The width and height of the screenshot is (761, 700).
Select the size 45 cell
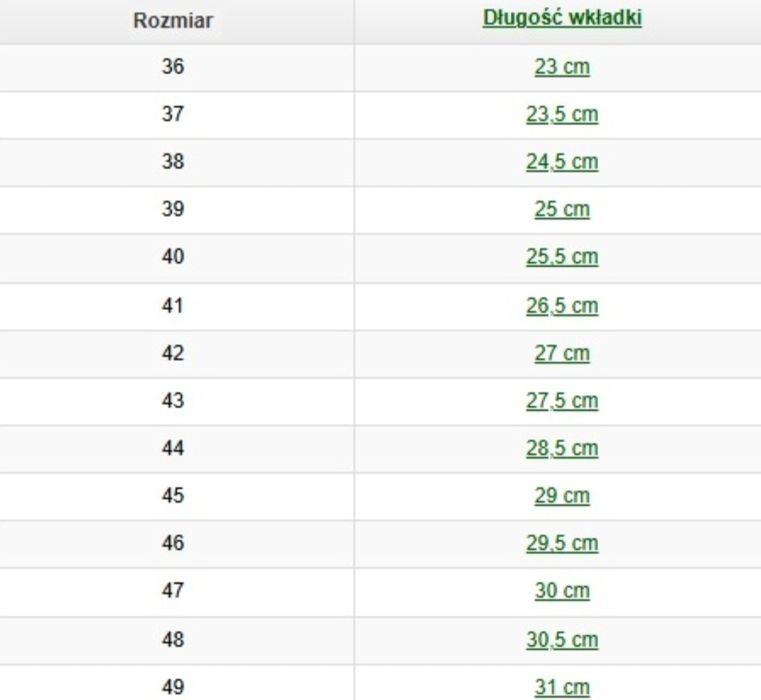click(x=172, y=496)
